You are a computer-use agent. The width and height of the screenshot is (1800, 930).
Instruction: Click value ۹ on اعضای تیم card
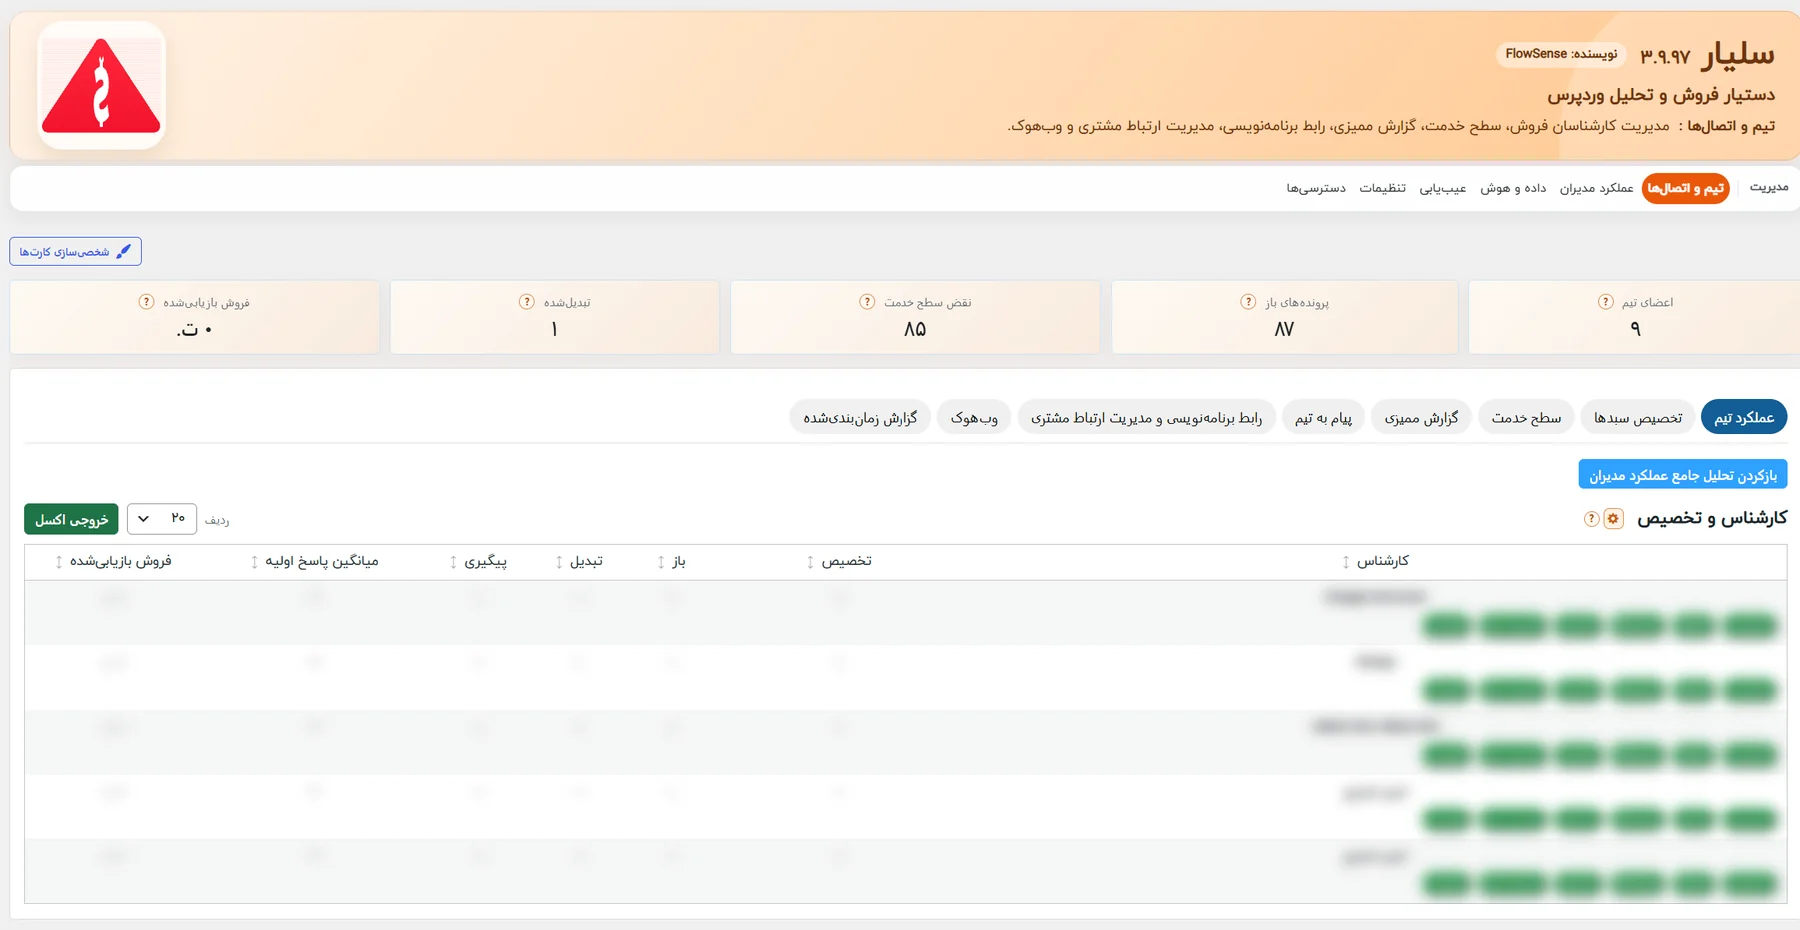pyautogui.click(x=1635, y=329)
